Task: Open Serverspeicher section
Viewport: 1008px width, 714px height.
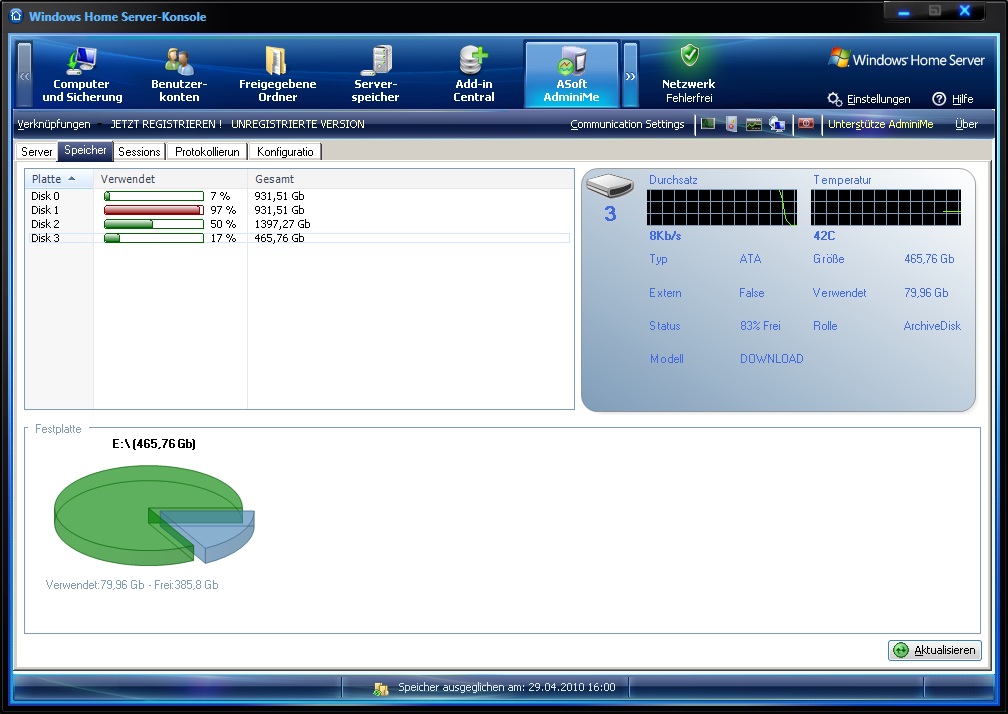Action: coord(376,75)
